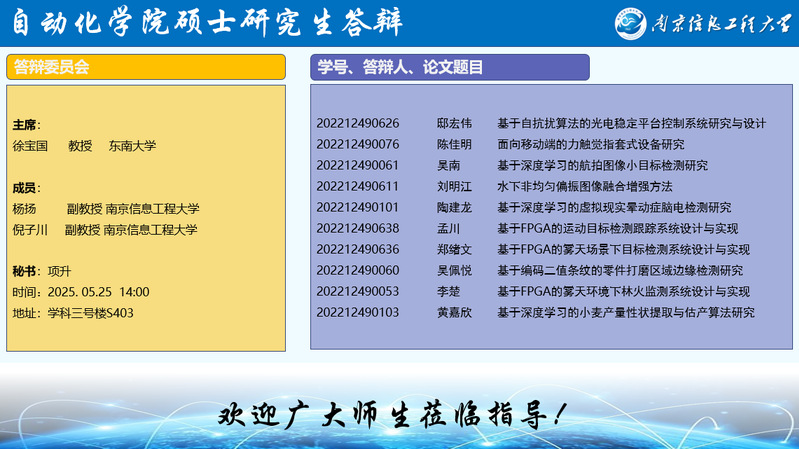
Task: Click the secretary name 项升
Action: click(60, 271)
